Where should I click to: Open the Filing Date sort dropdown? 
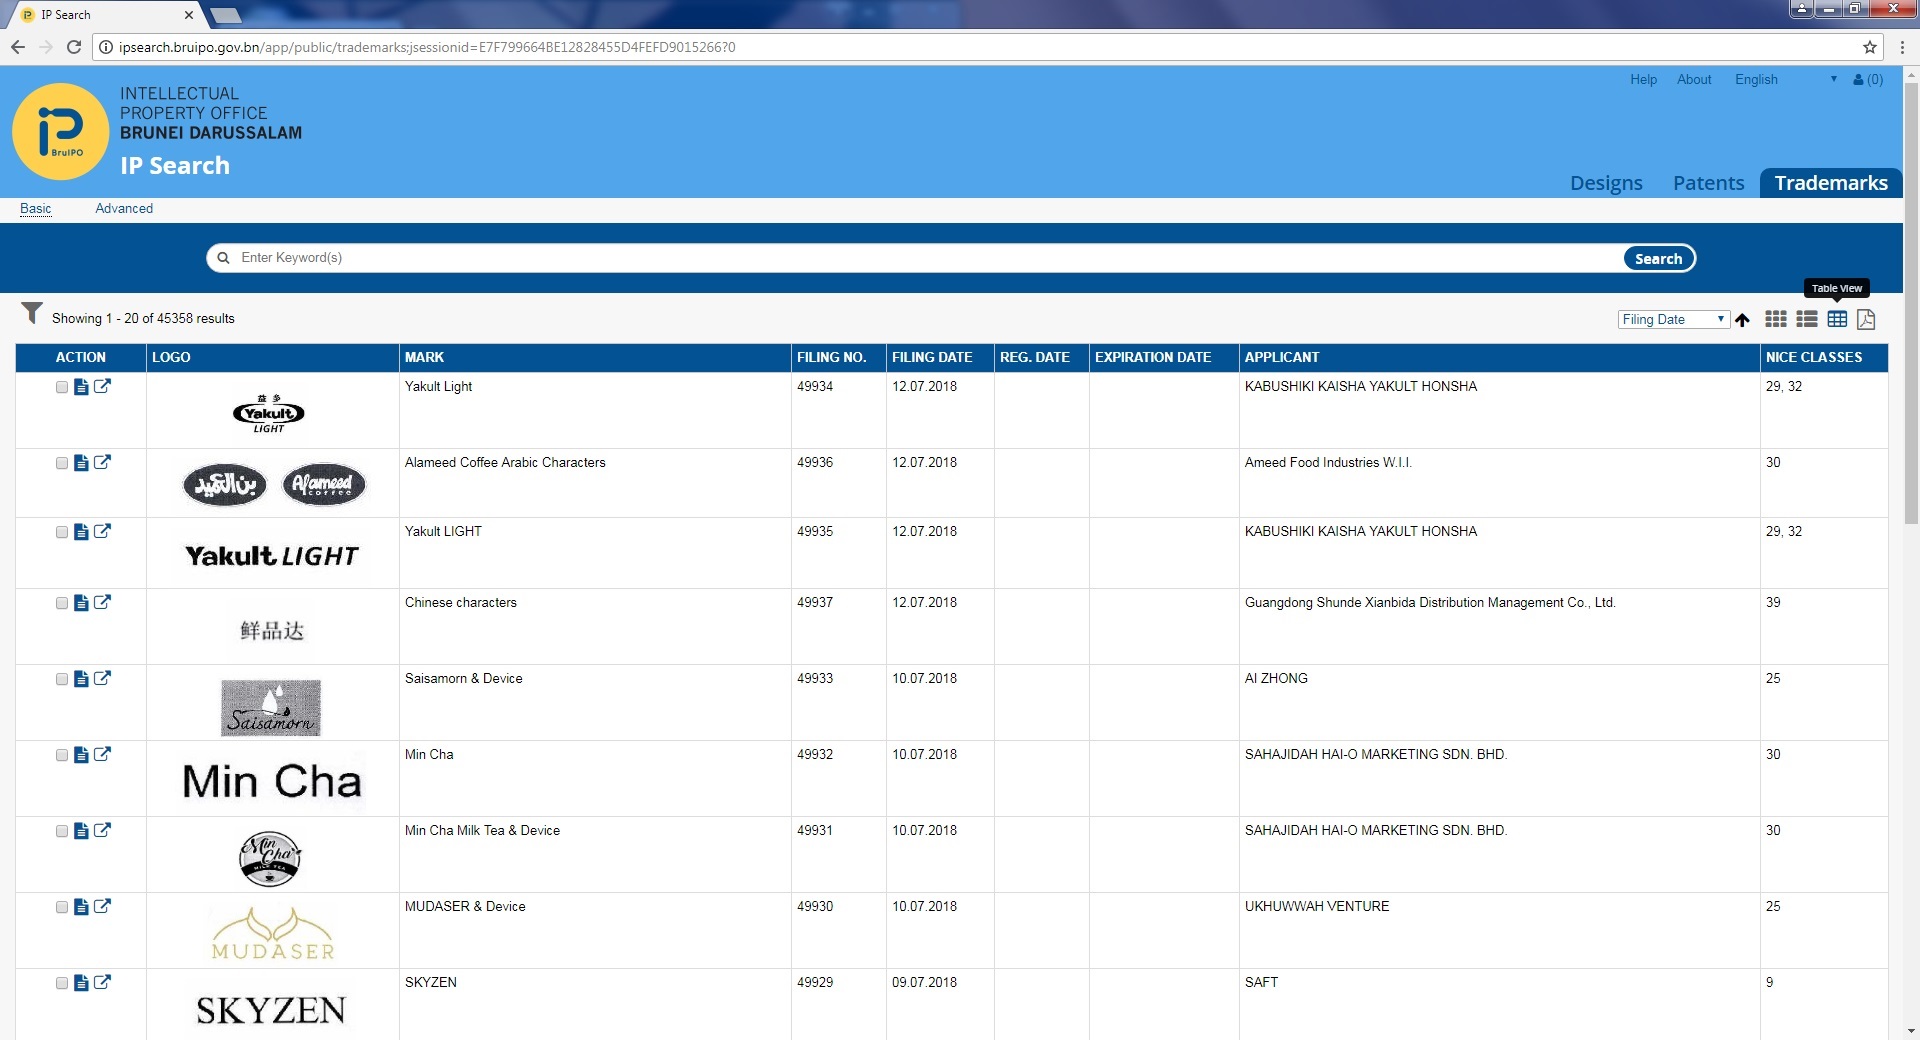(1673, 319)
